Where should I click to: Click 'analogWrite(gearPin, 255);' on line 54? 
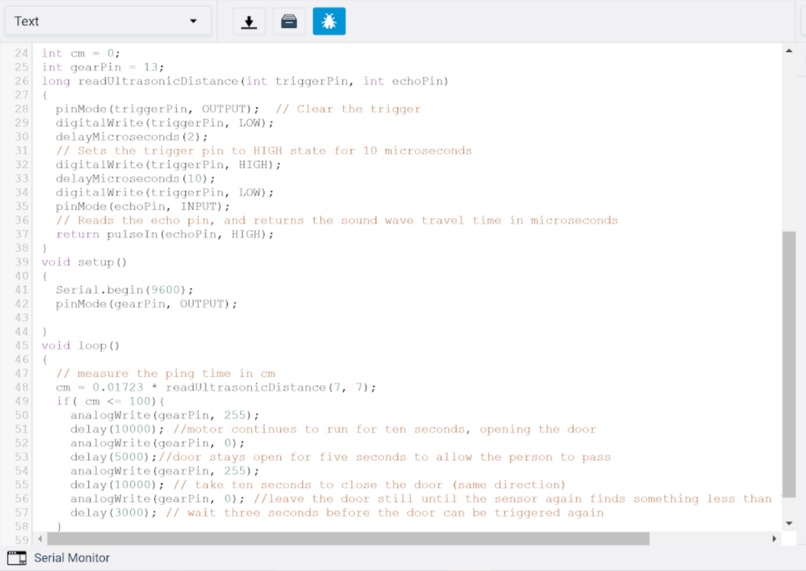click(164, 470)
